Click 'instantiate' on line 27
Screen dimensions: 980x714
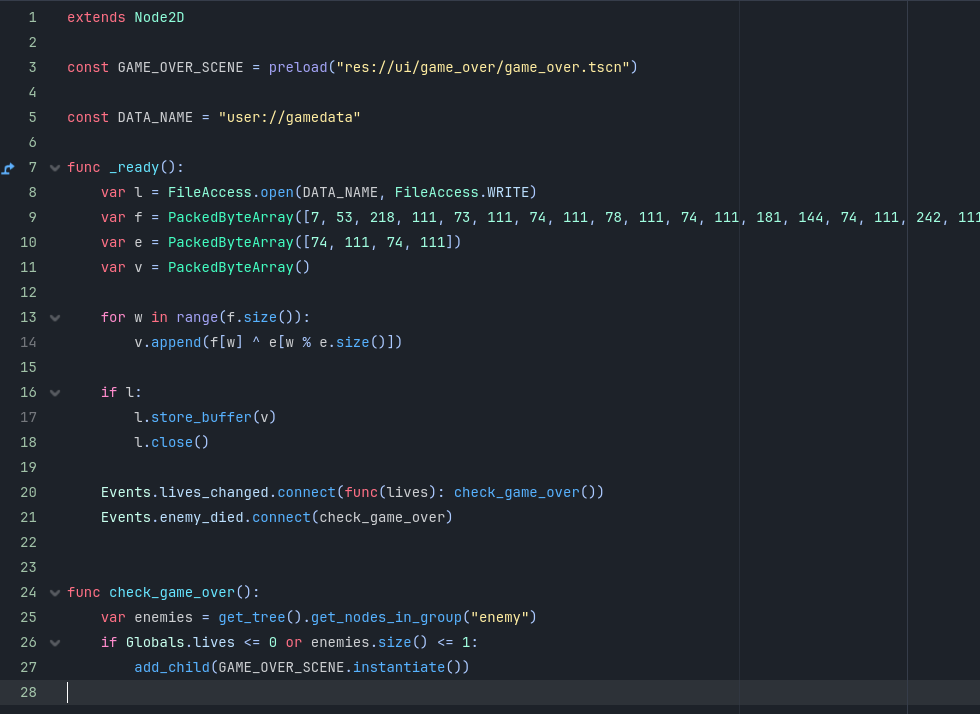coord(399,668)
